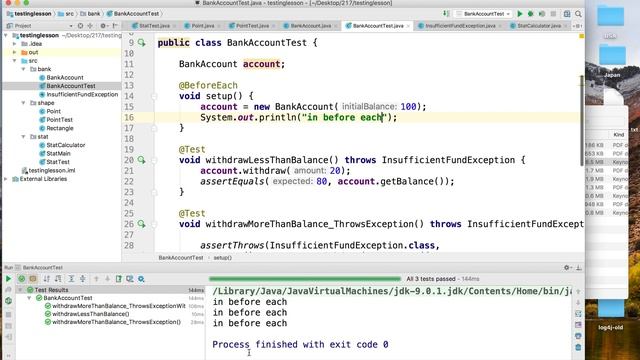Toggle sort tests by duration
The image size is (640, 360).
click(58, 279)
